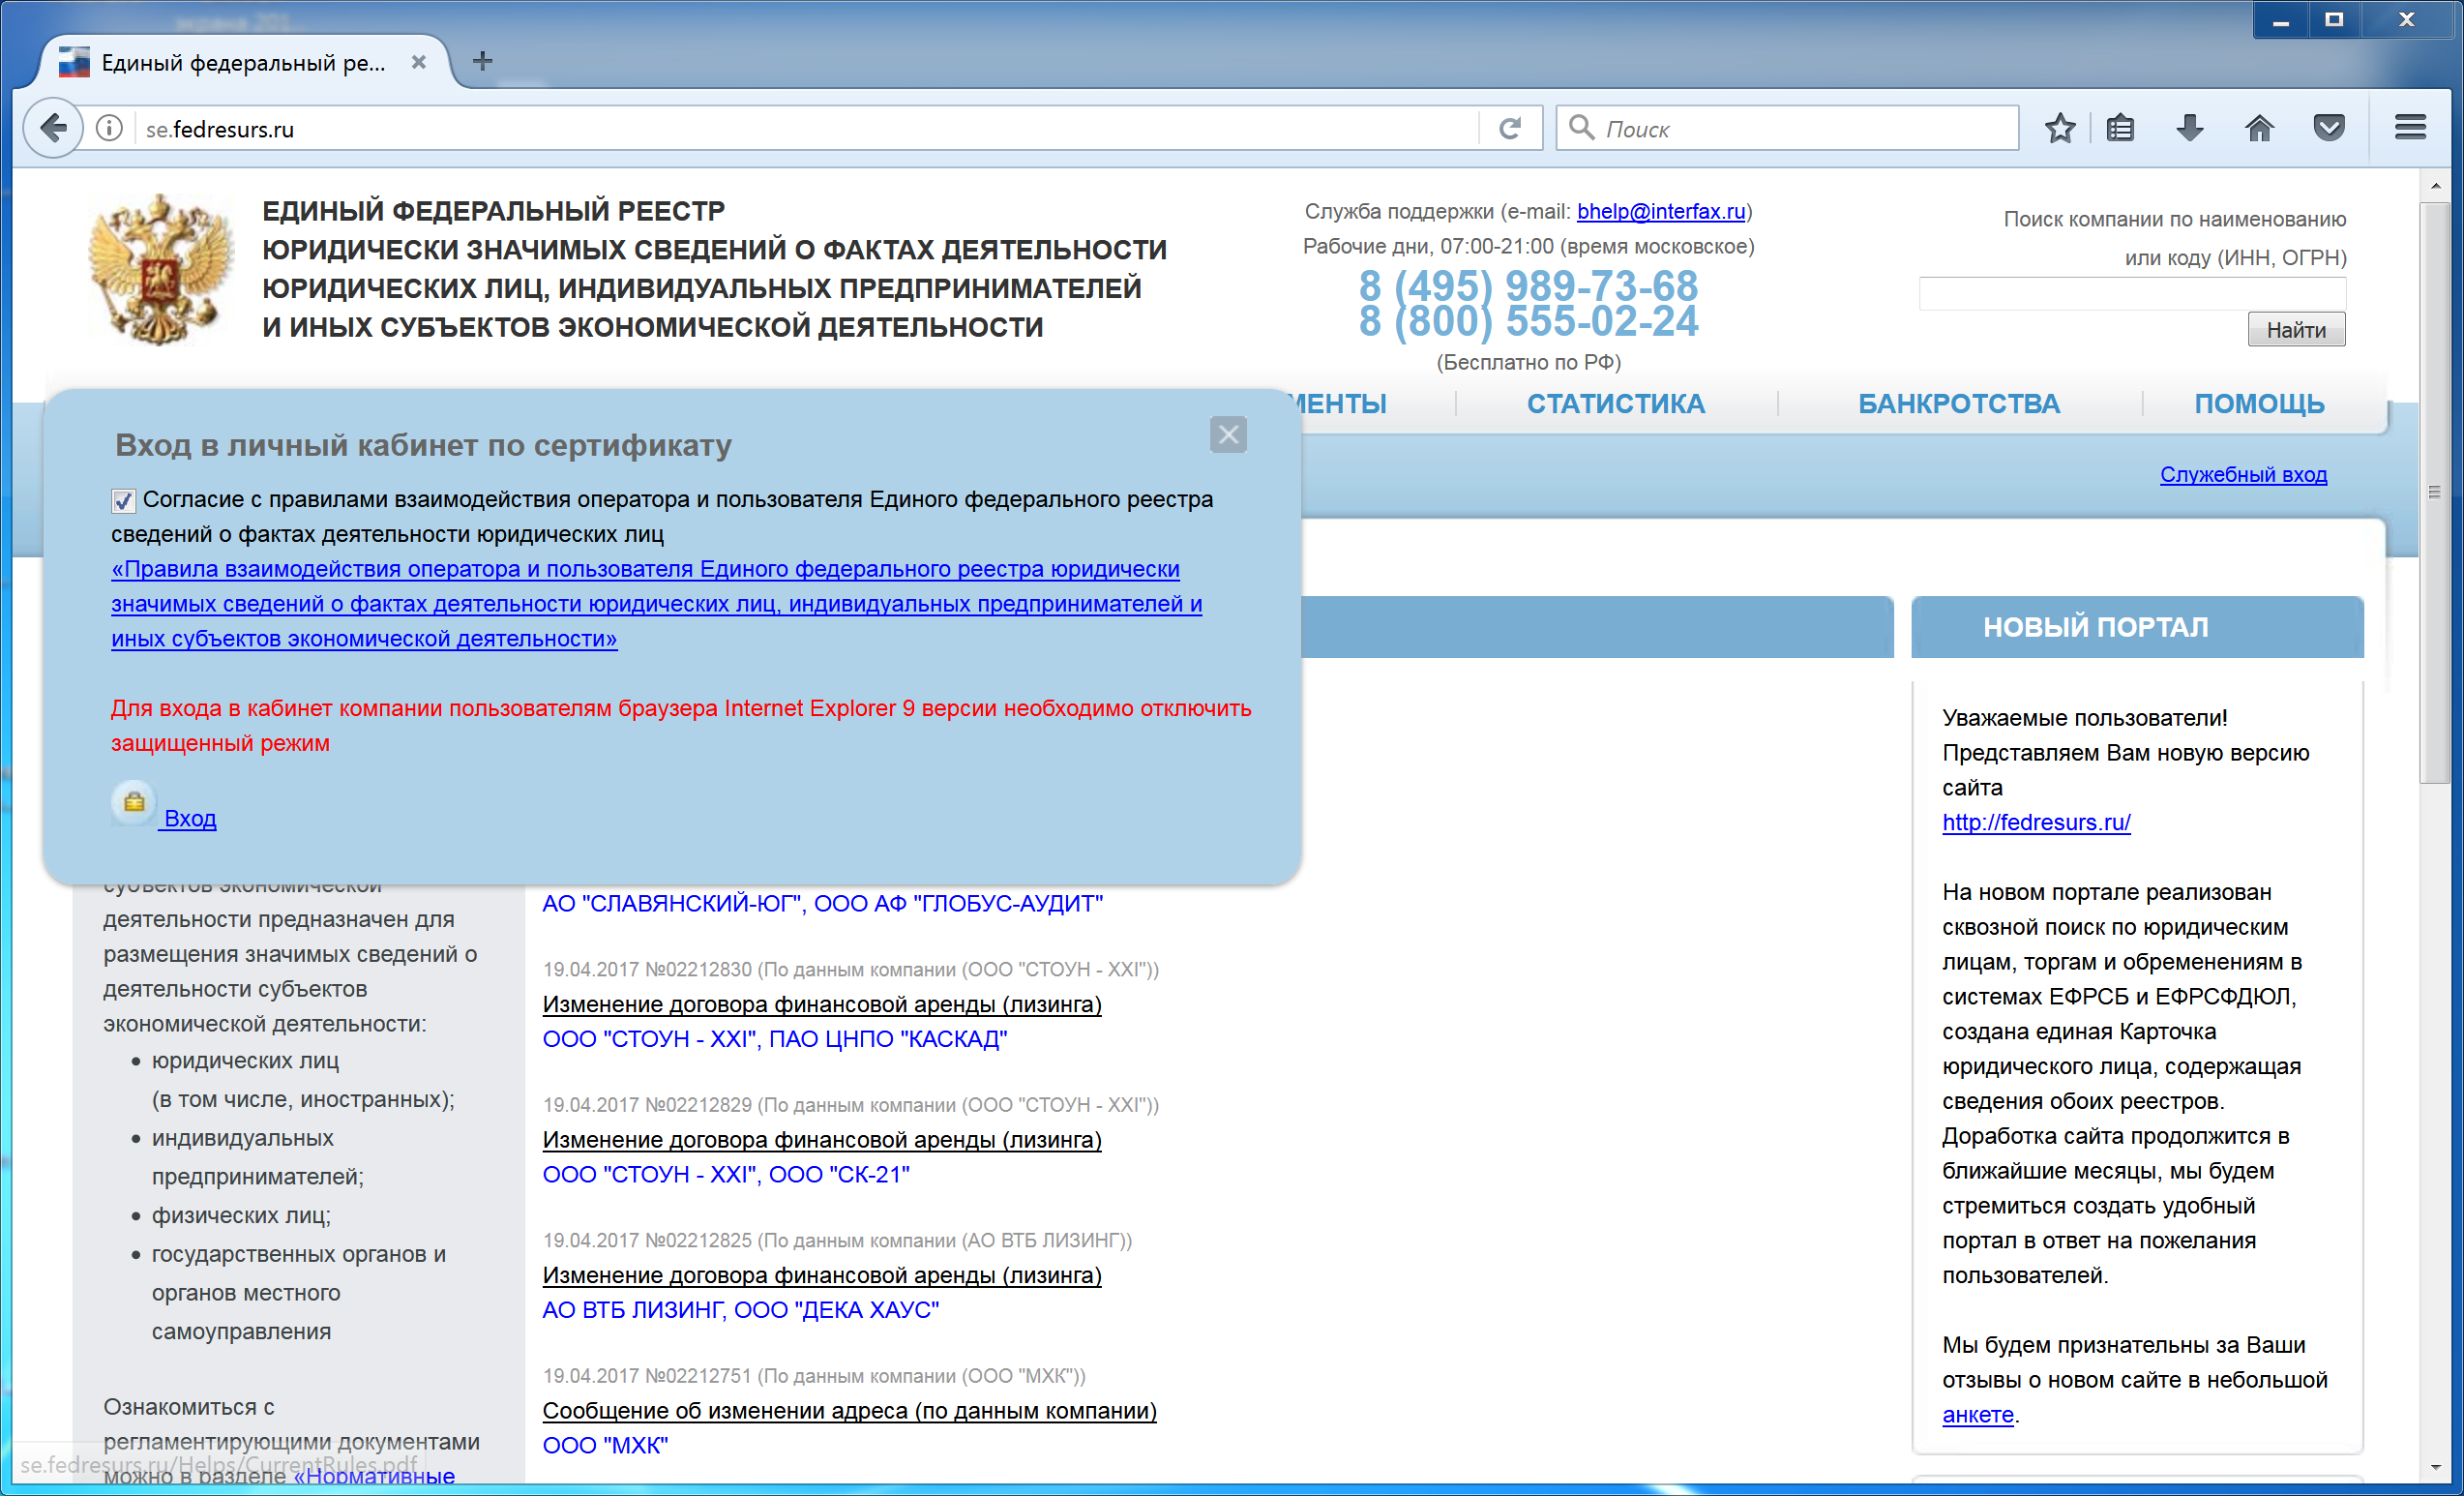The image size is (2464, 1496).
Task: Reload the page with refresh icon
Action: 1510,128
